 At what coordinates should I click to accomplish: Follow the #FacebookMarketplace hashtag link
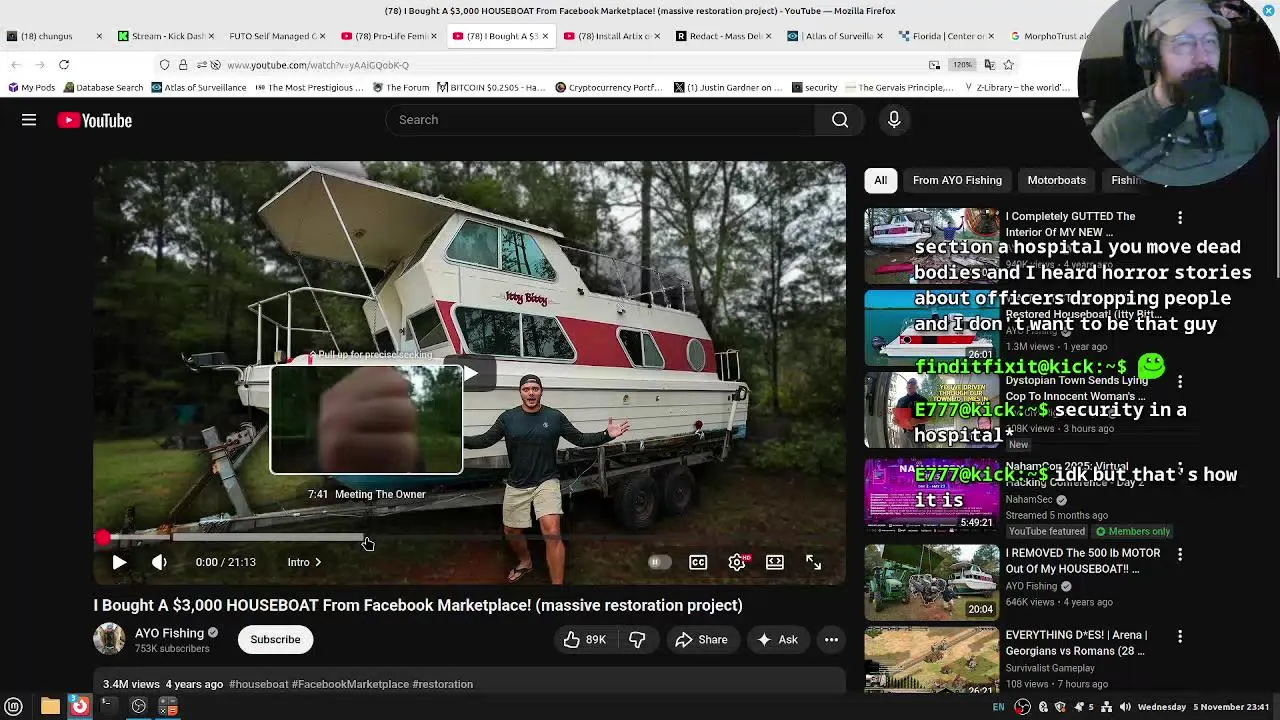pos(350,684)
